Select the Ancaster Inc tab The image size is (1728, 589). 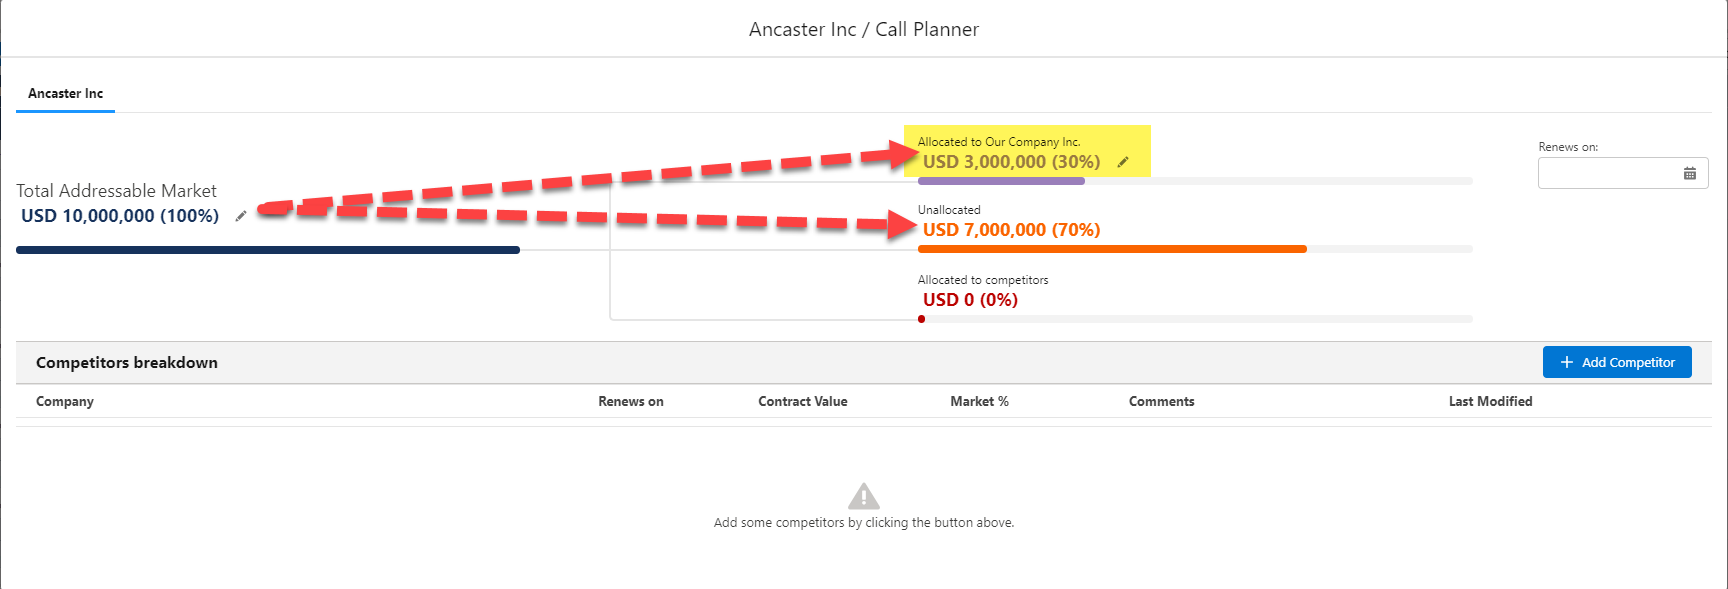pyautogui.click(x=66, y=94)
